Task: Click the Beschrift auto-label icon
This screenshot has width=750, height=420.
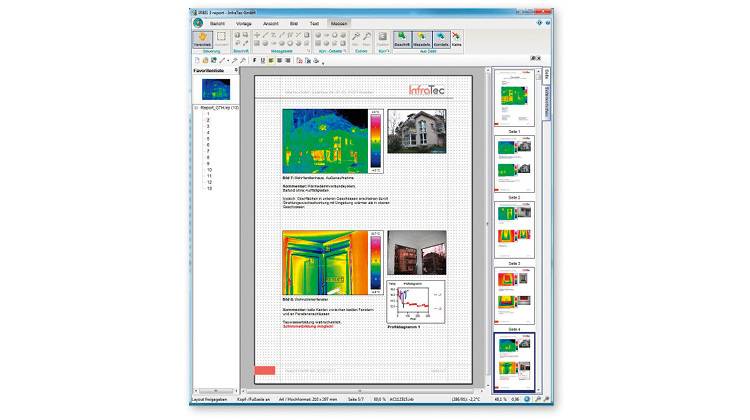Action: coord(404,40)
